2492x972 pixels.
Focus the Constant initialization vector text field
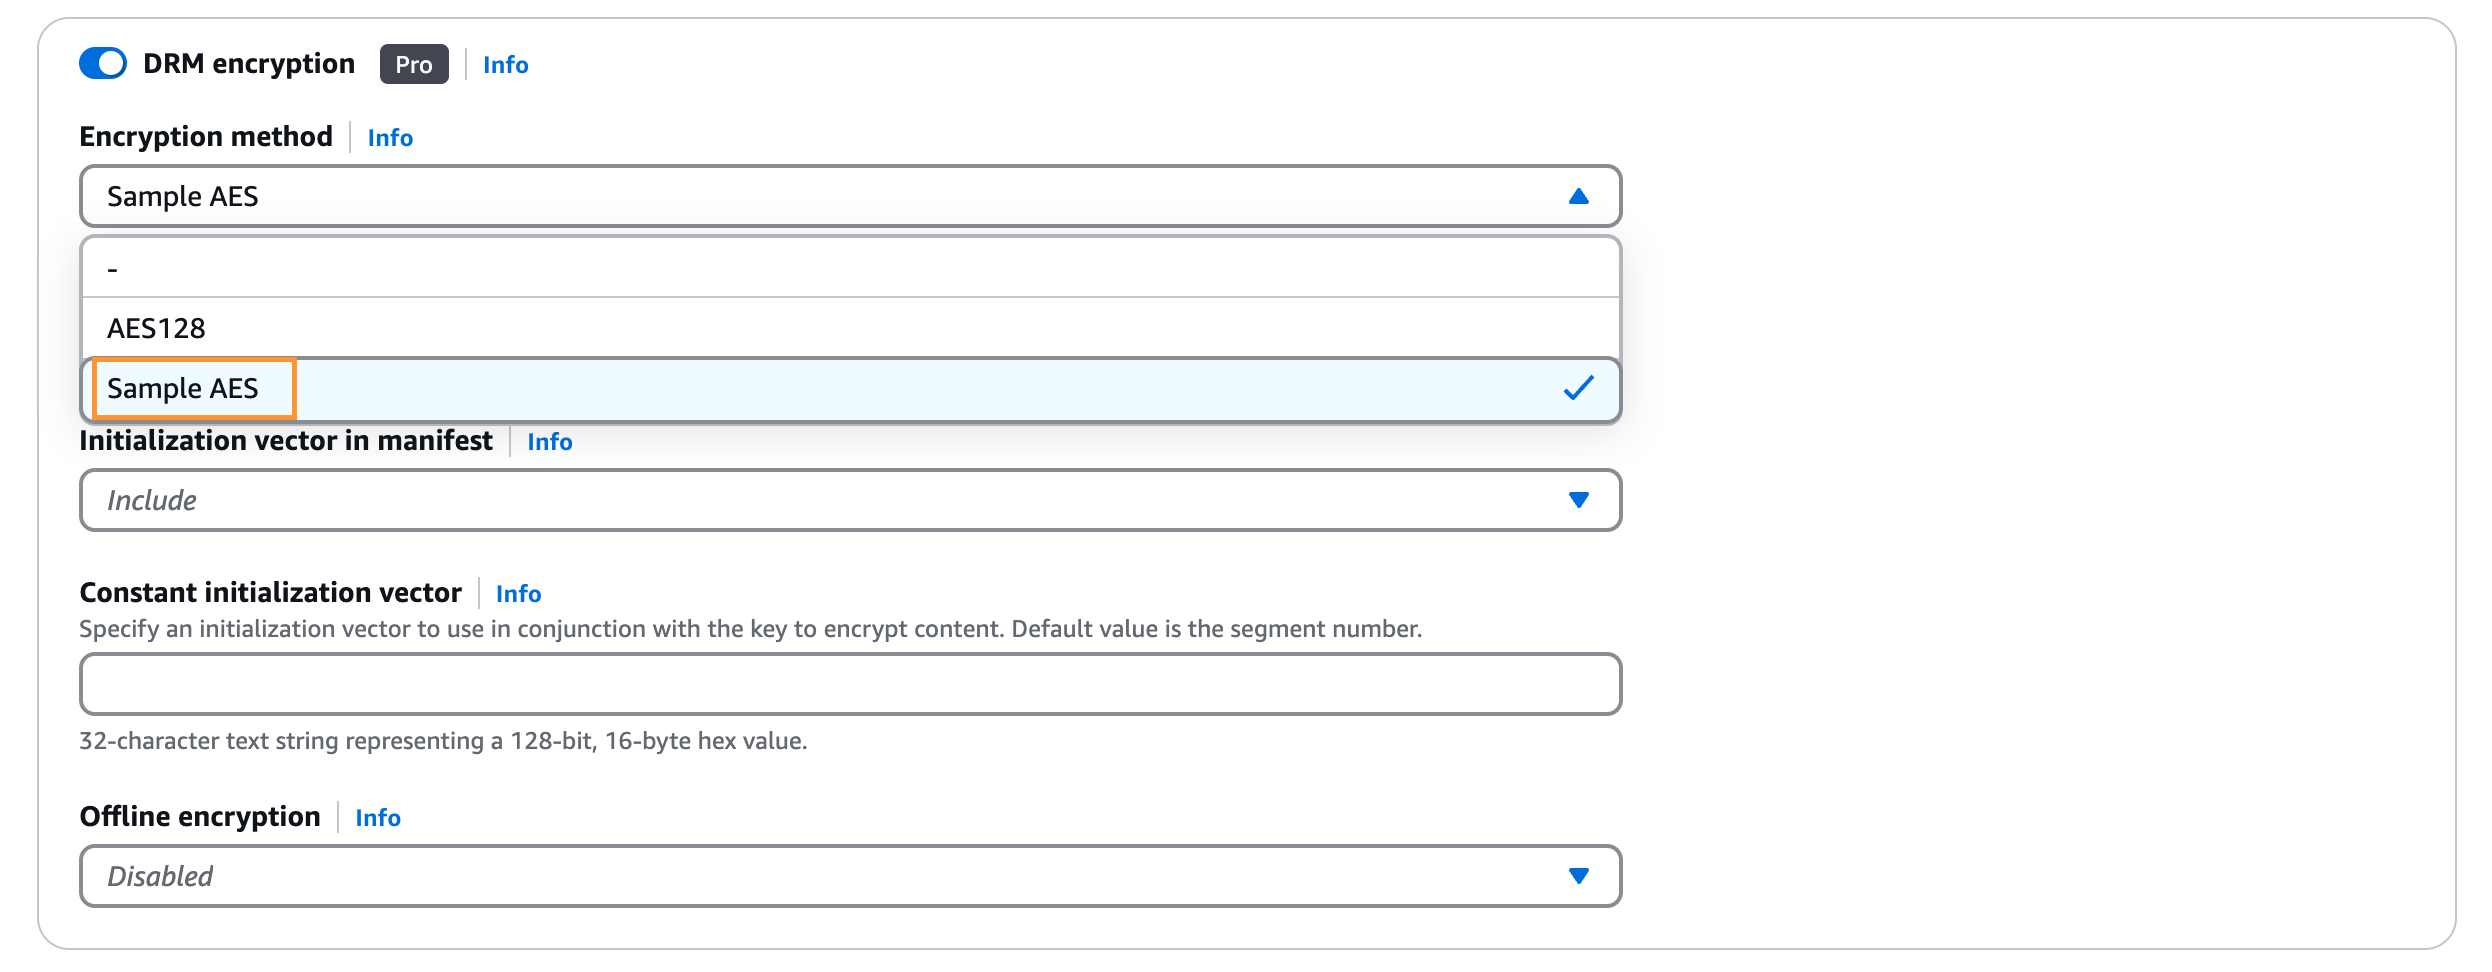click(850, 684)
